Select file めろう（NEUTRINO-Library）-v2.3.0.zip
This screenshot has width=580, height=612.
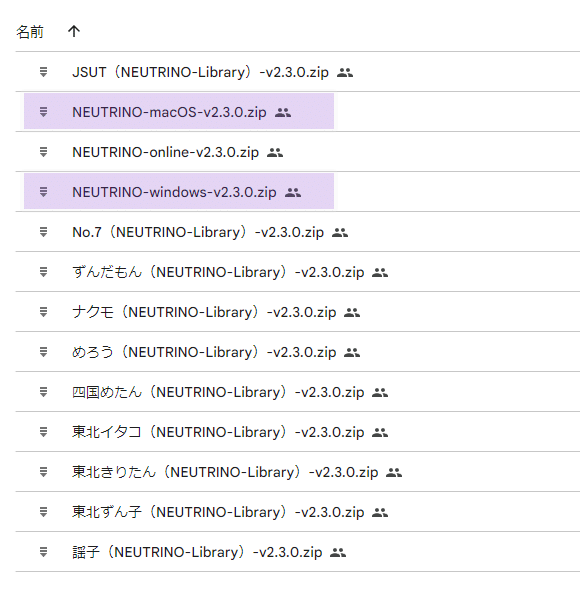pos(204,352)
